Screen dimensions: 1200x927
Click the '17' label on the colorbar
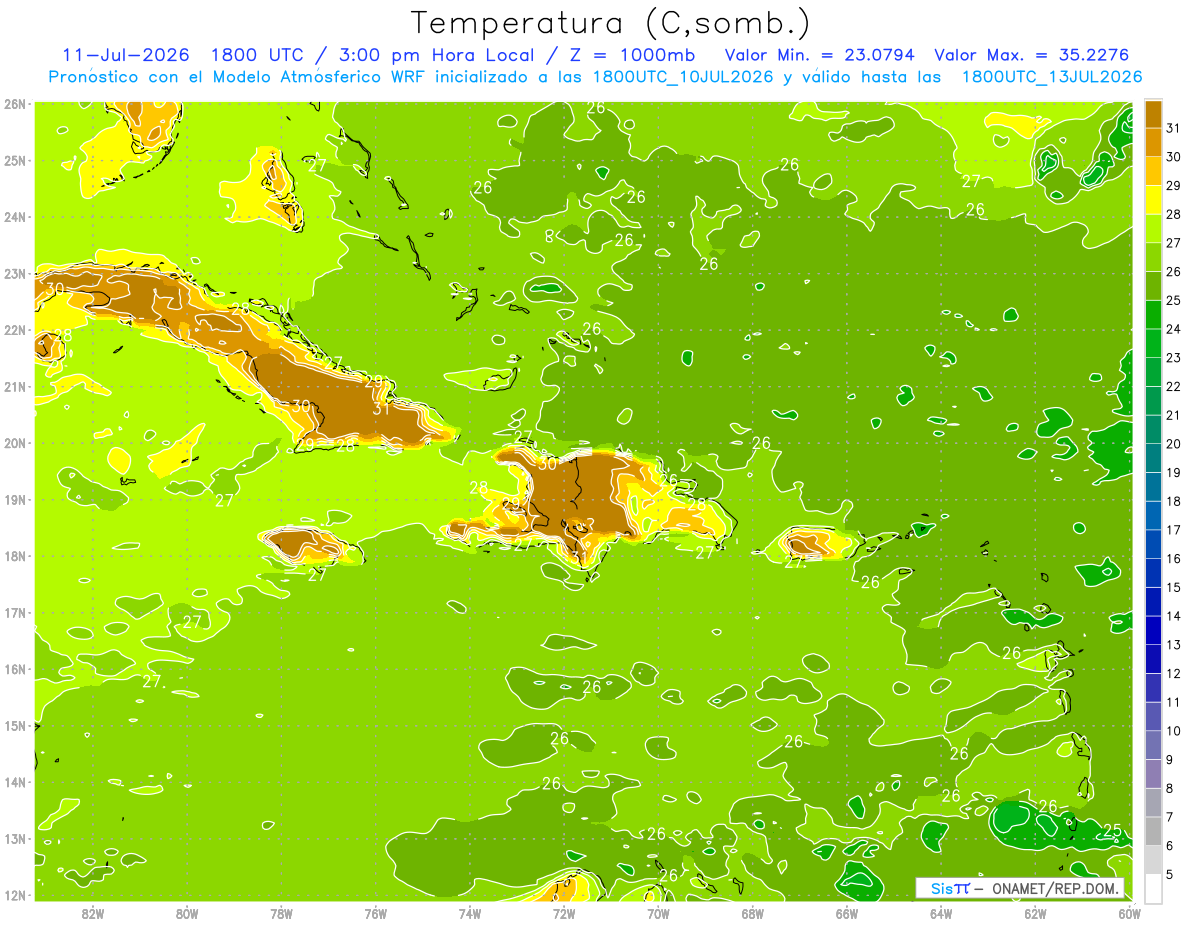click(x=1174, y=530)
